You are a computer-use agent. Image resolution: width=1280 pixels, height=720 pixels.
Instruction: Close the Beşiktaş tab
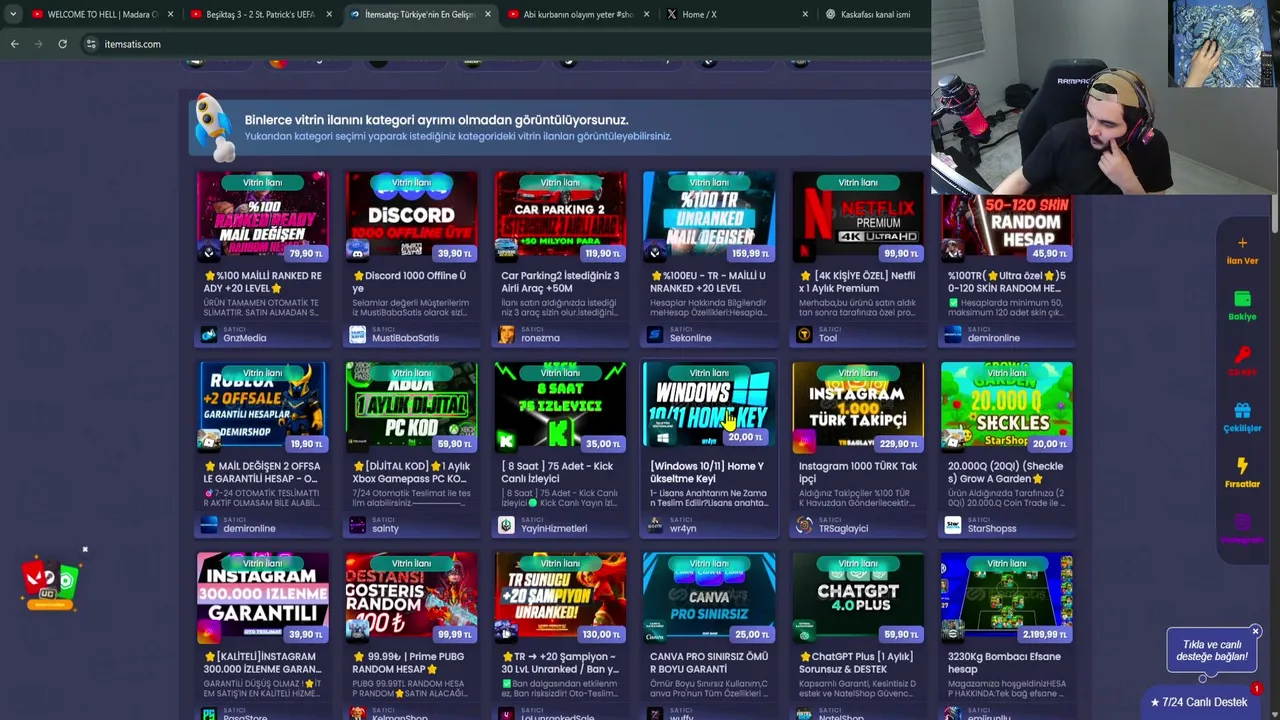tap(329, 14)
